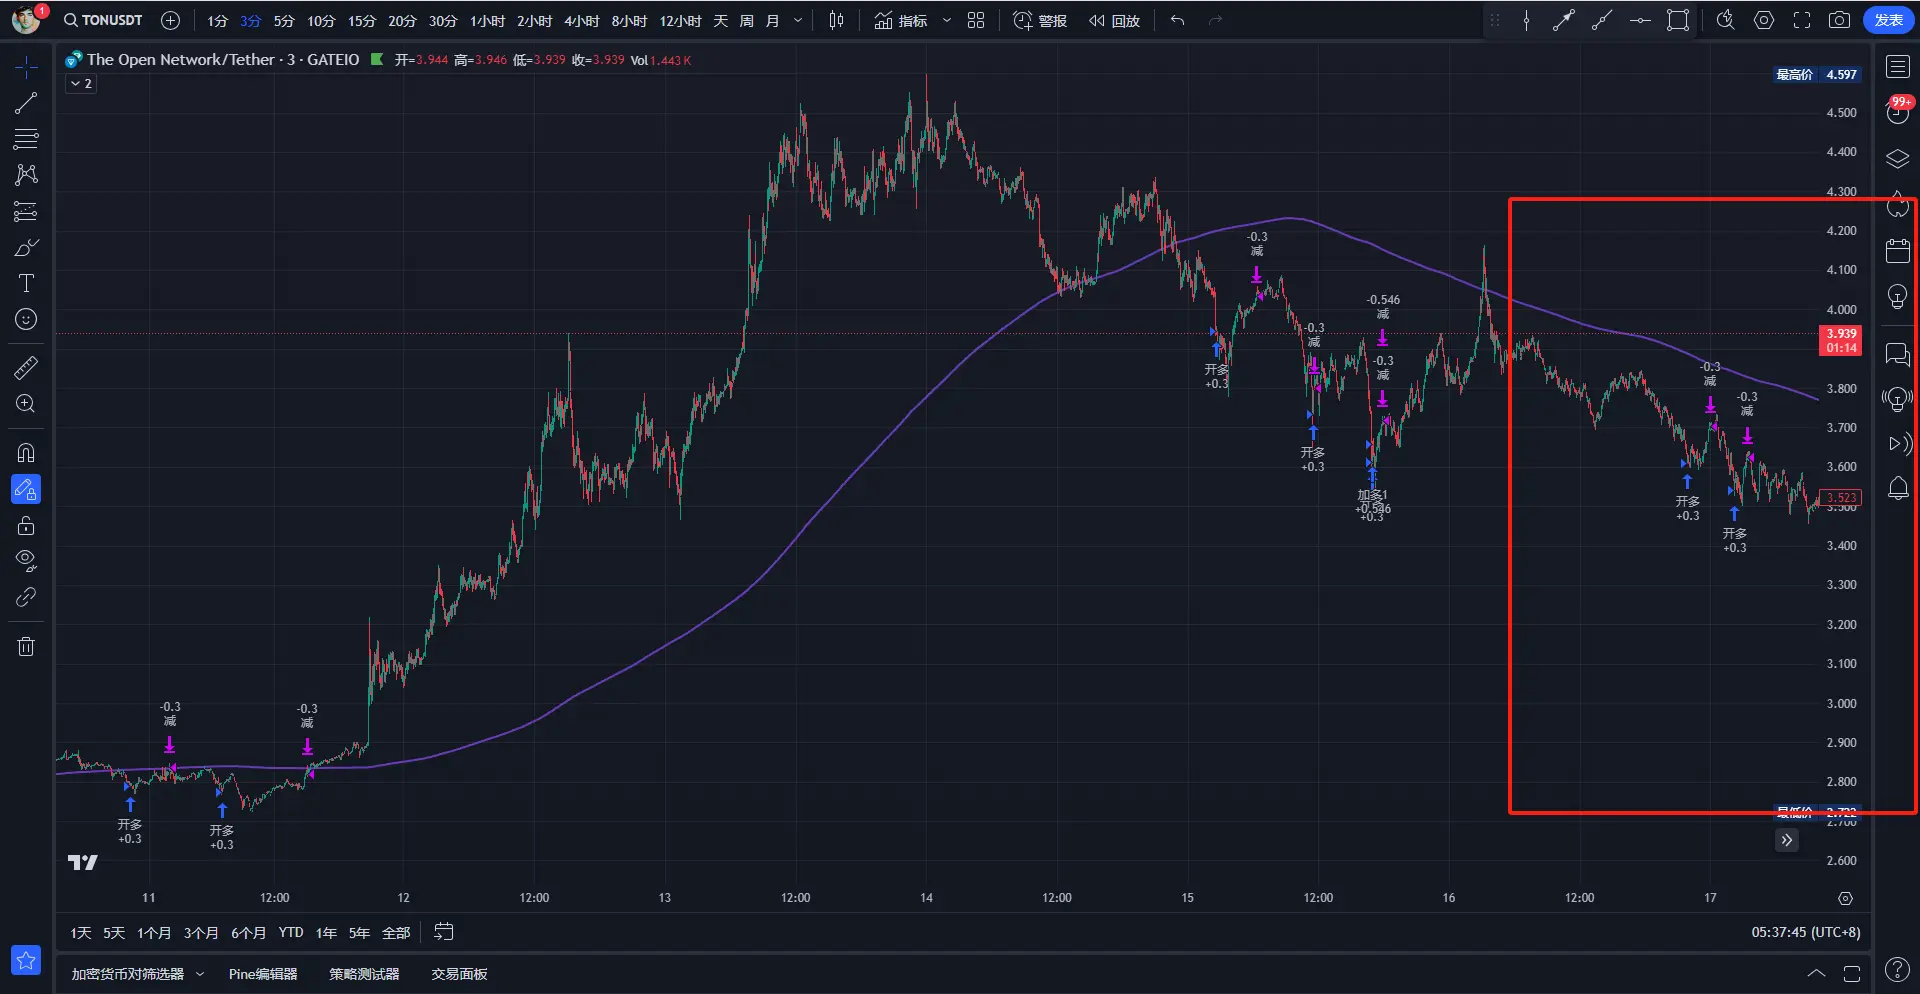
Task: Expand the time interval dropdown arrow
Action: coord(798,21)
